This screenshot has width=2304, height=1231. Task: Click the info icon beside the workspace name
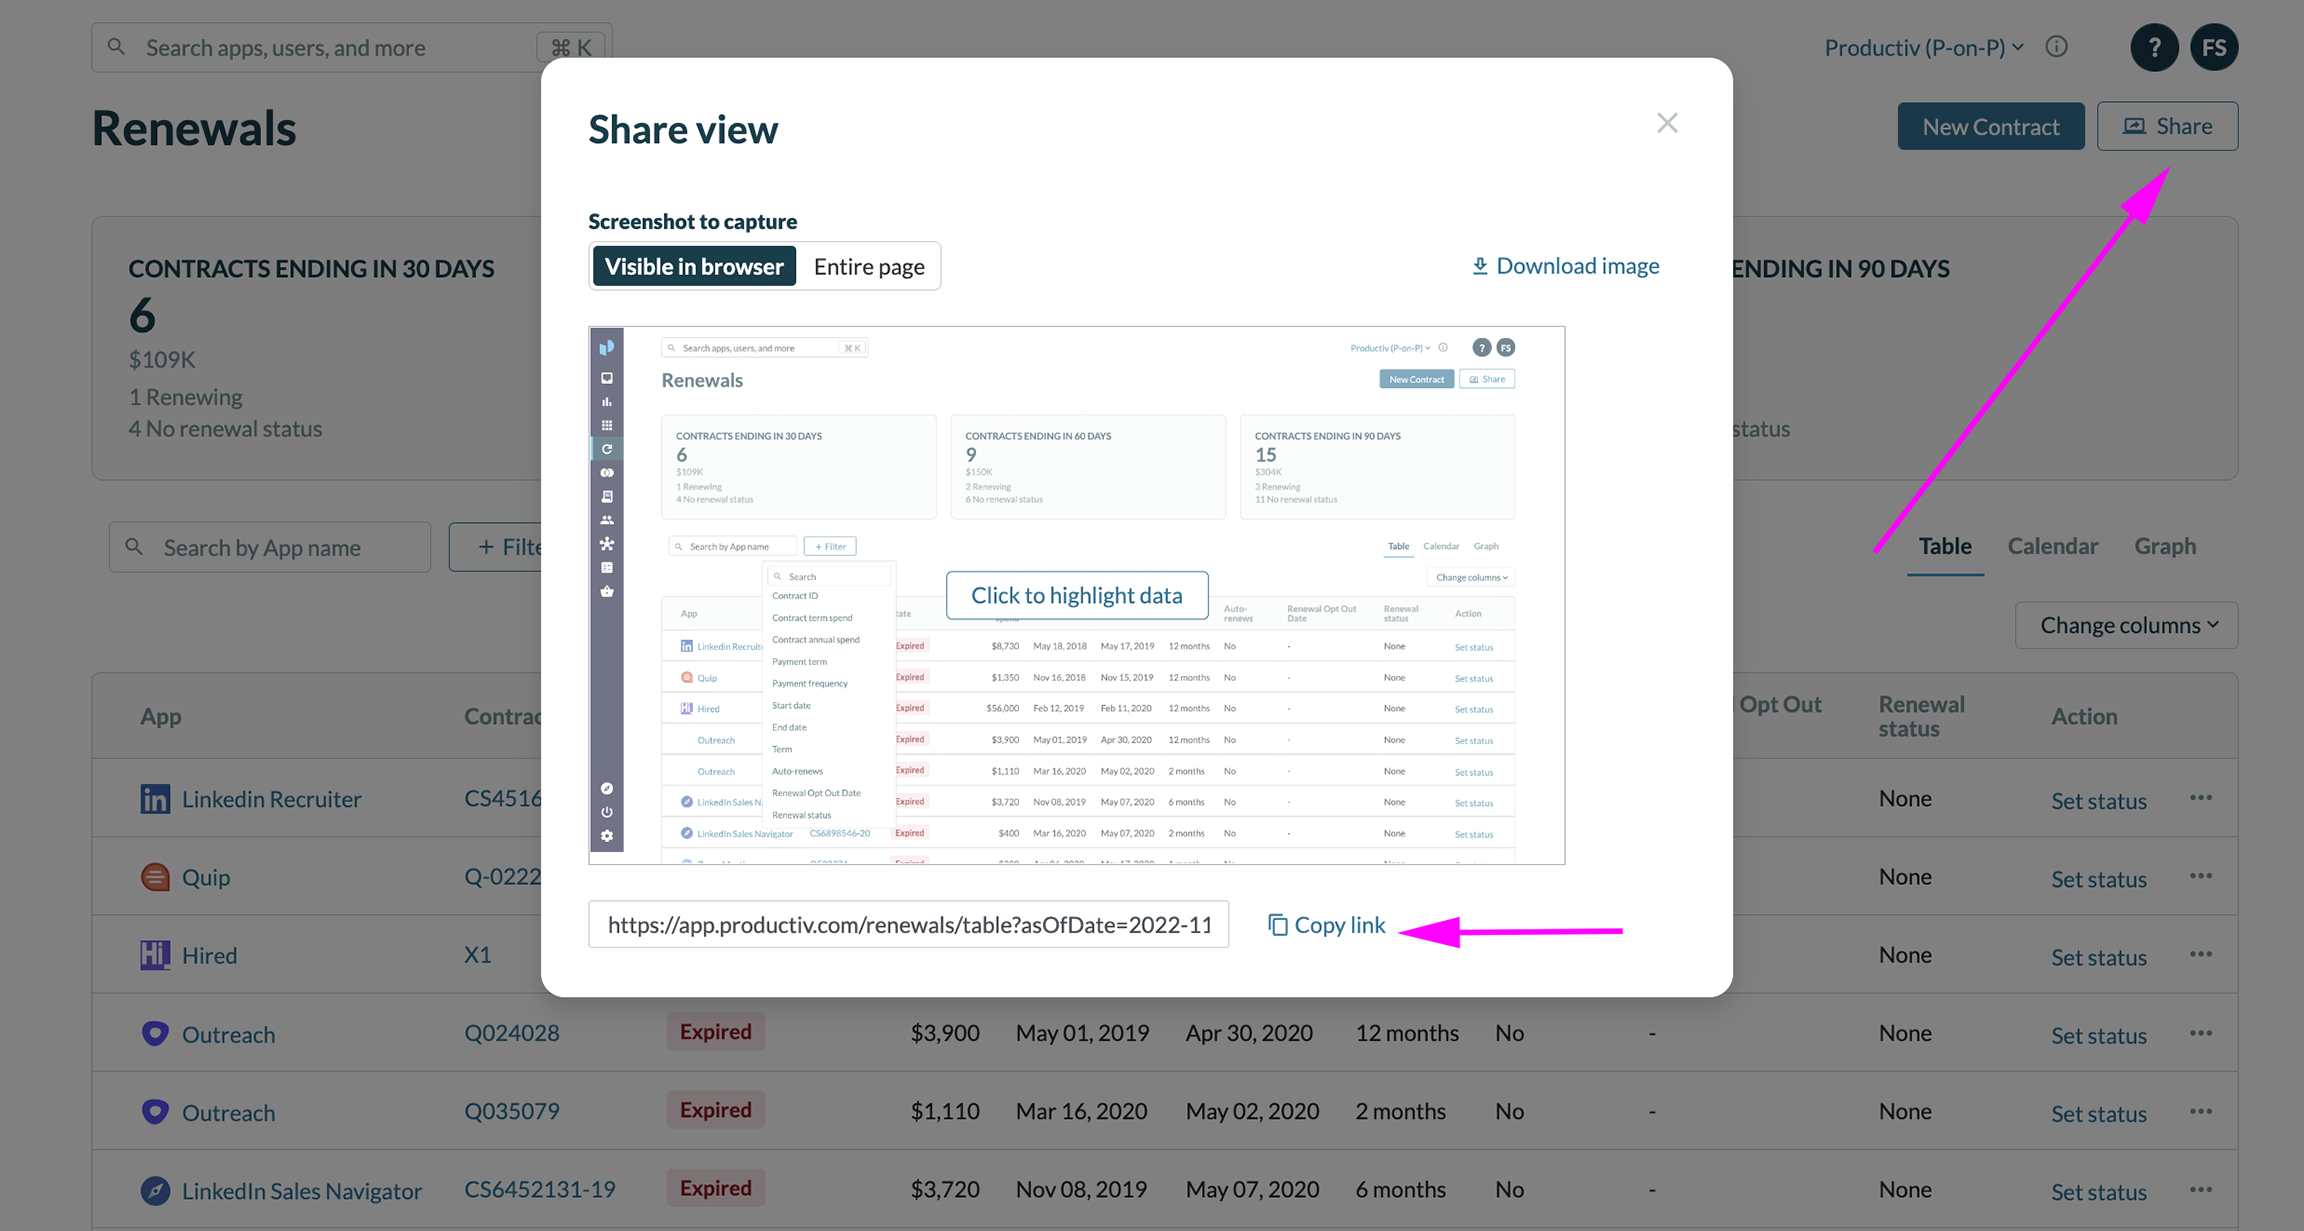point(2057,46)
